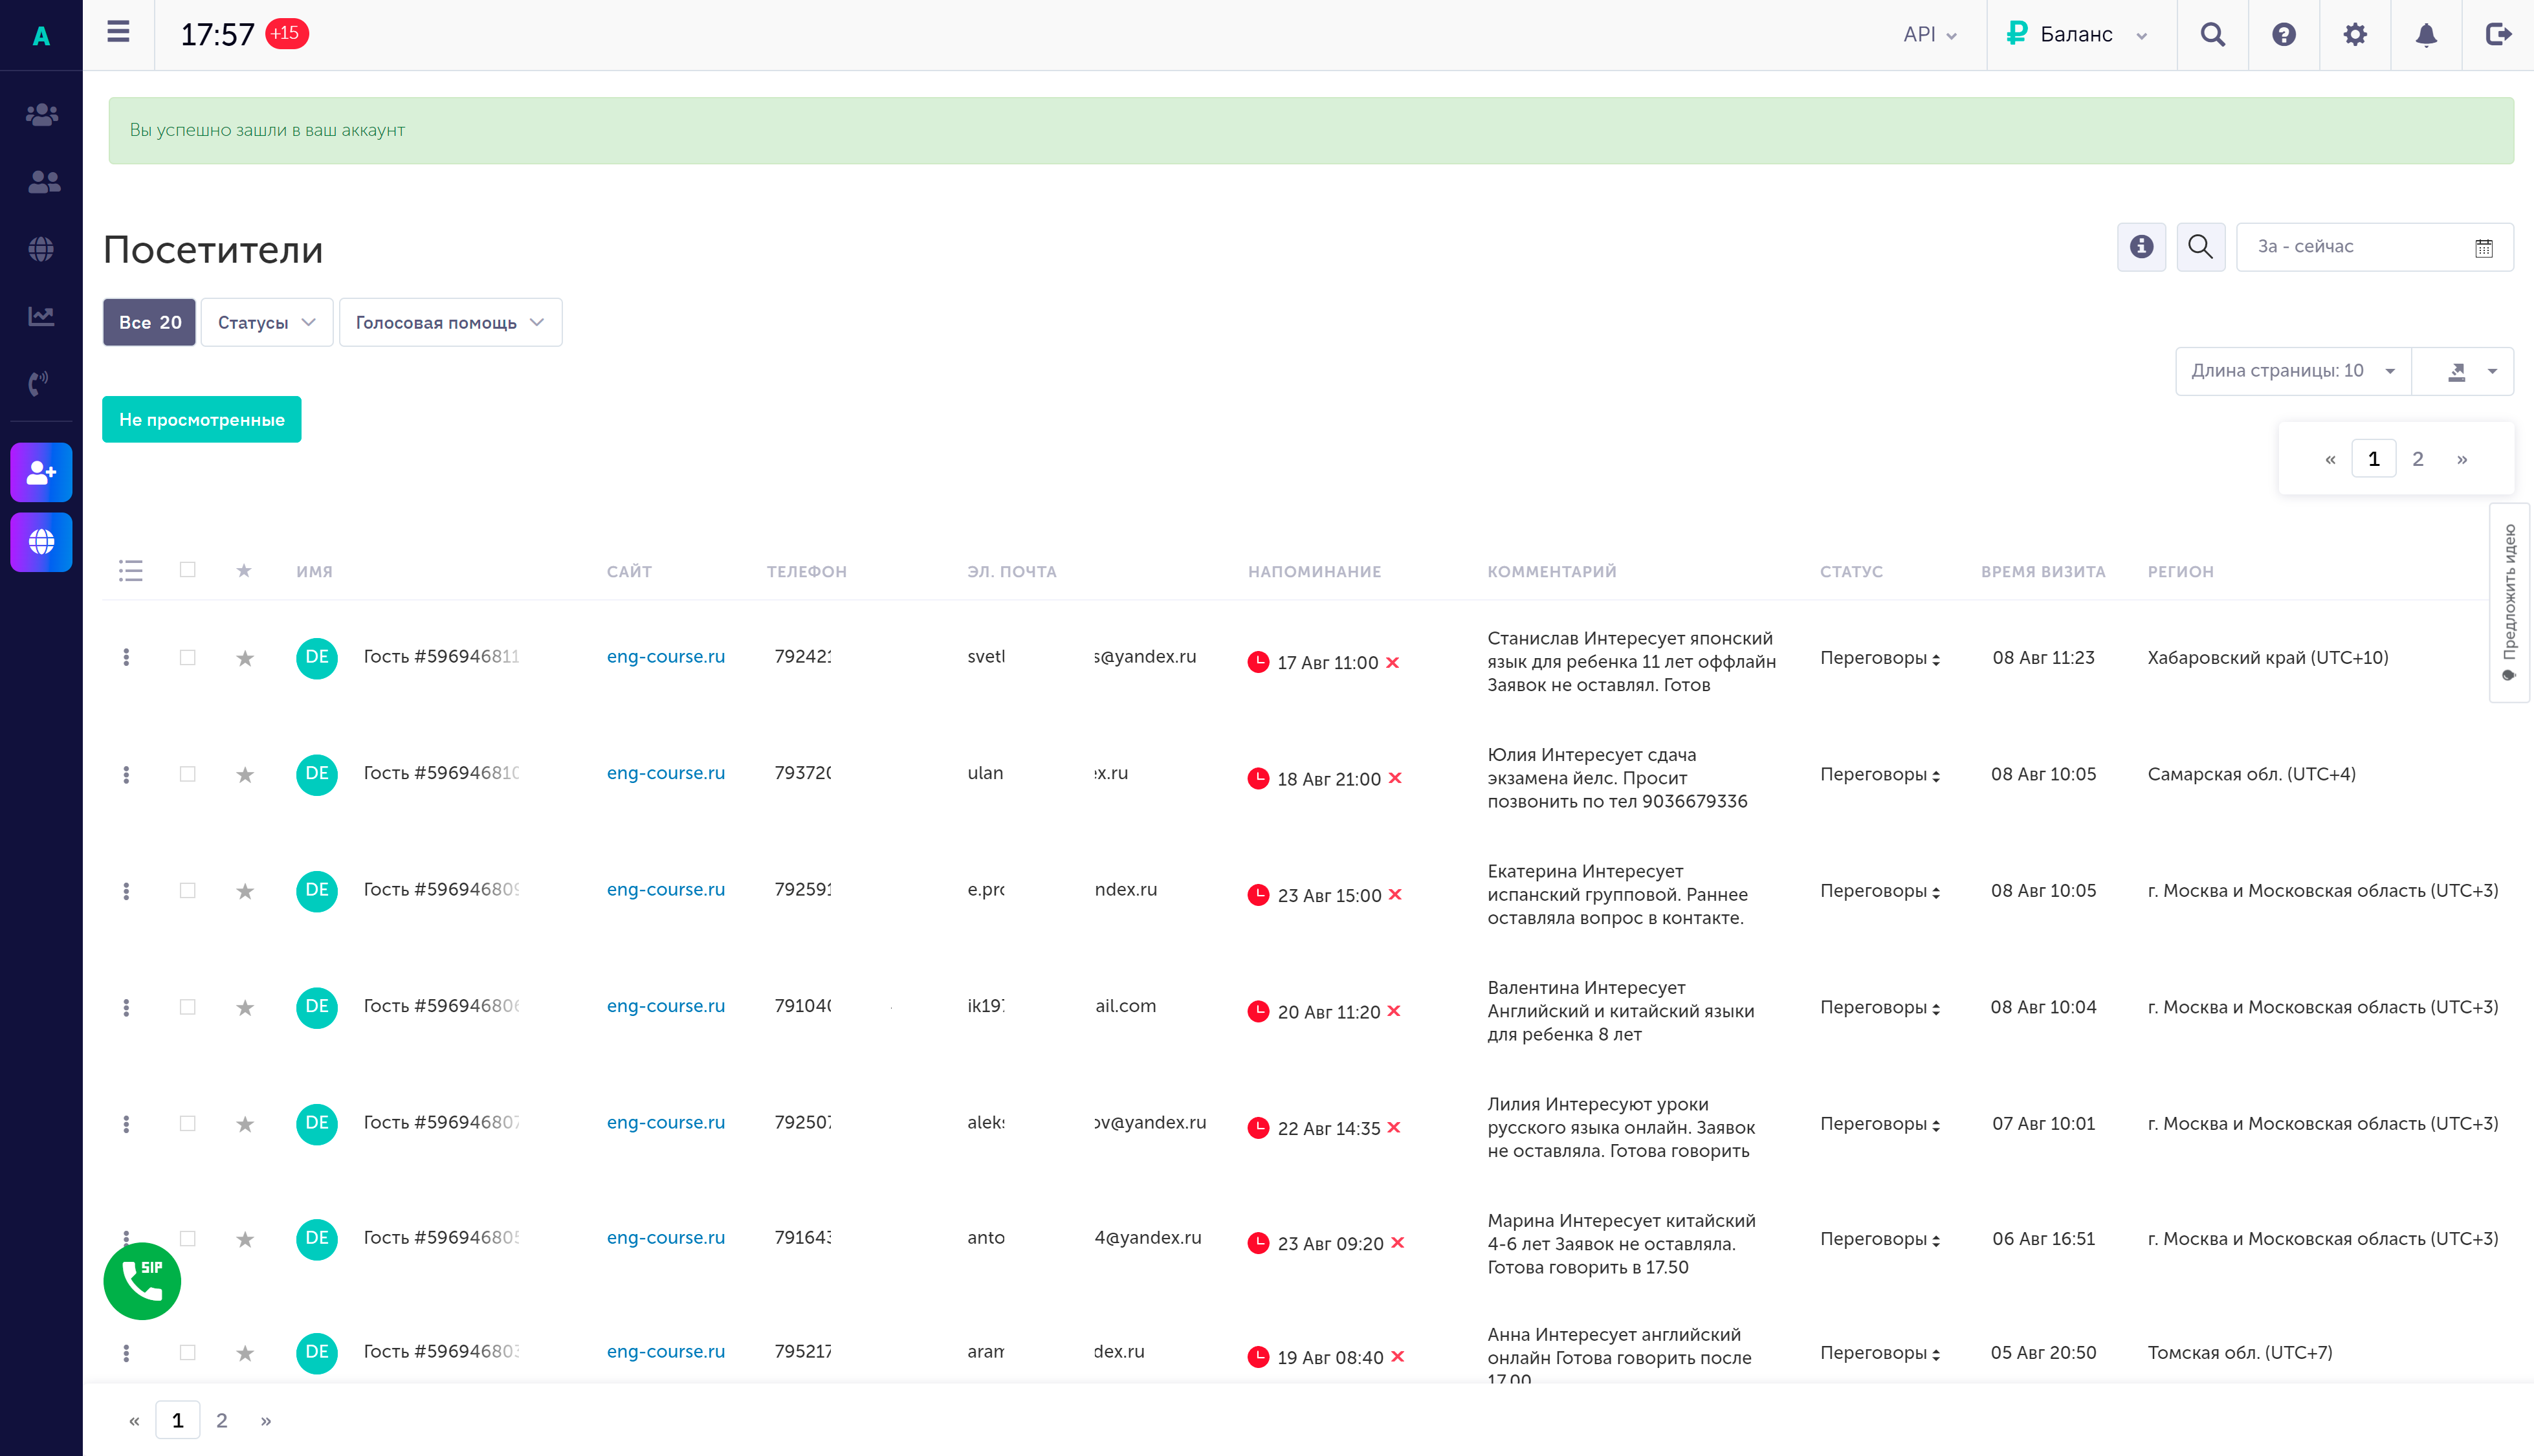Open the Длина страницы: 10 dropdown
The image size is (2534, 1456).
2292,371
